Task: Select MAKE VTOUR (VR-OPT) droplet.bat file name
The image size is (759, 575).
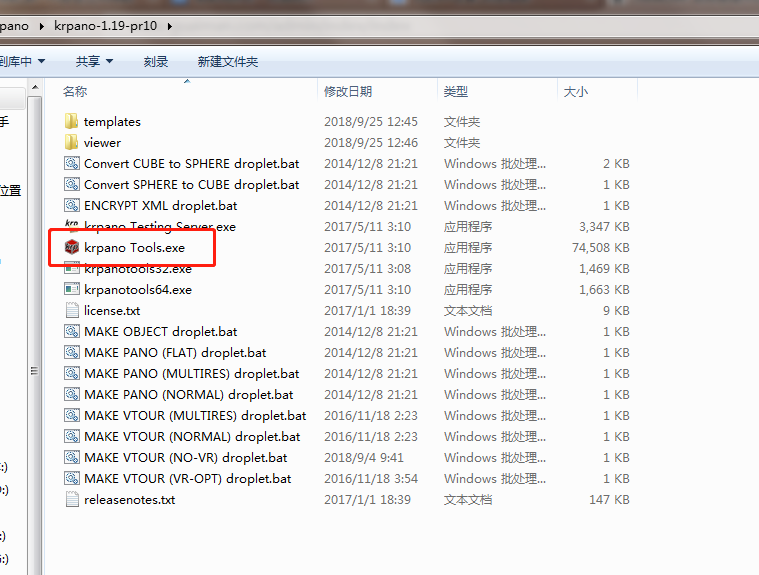Action: click(x=188, y=479)
